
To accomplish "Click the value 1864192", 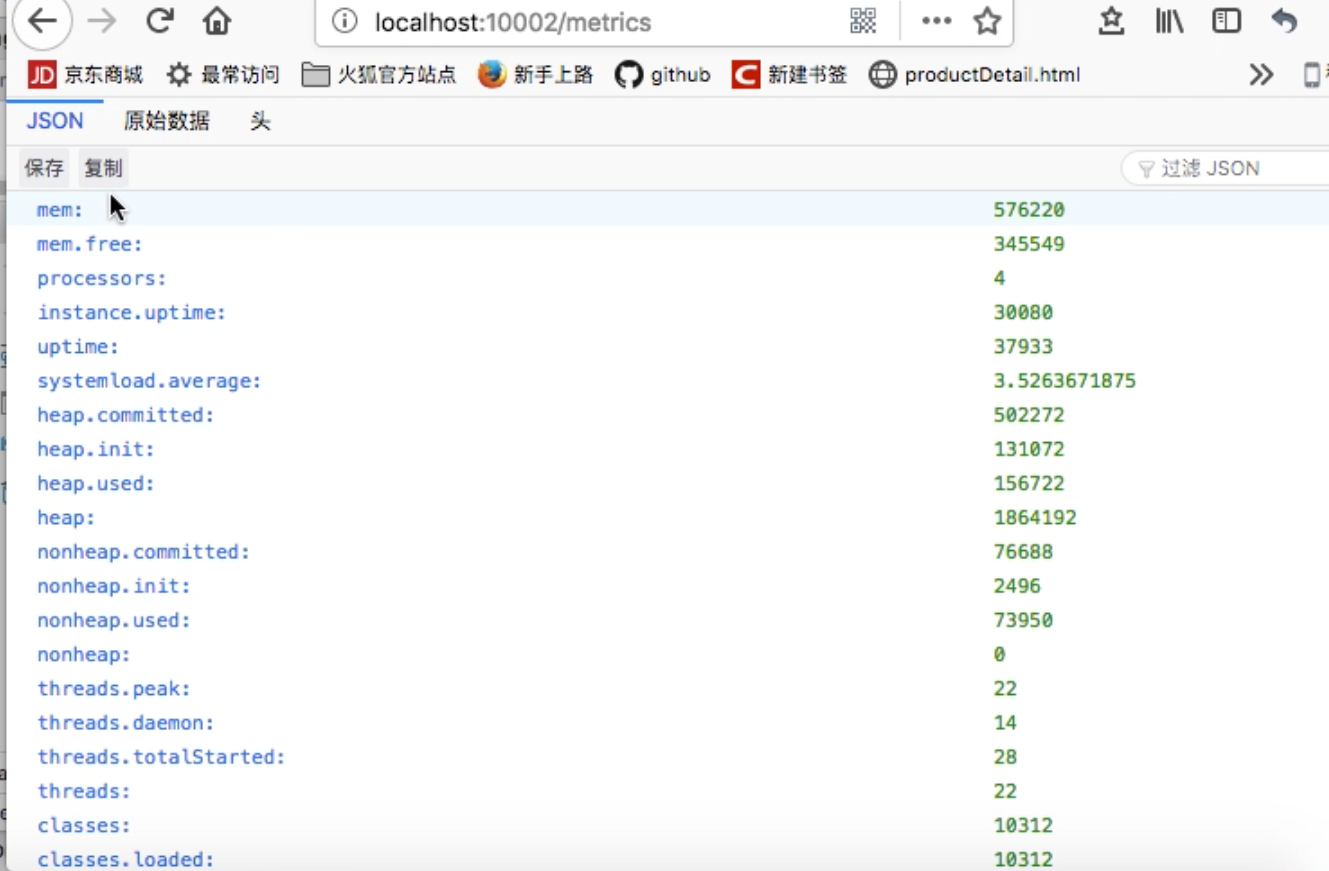I will (1035, 518).
